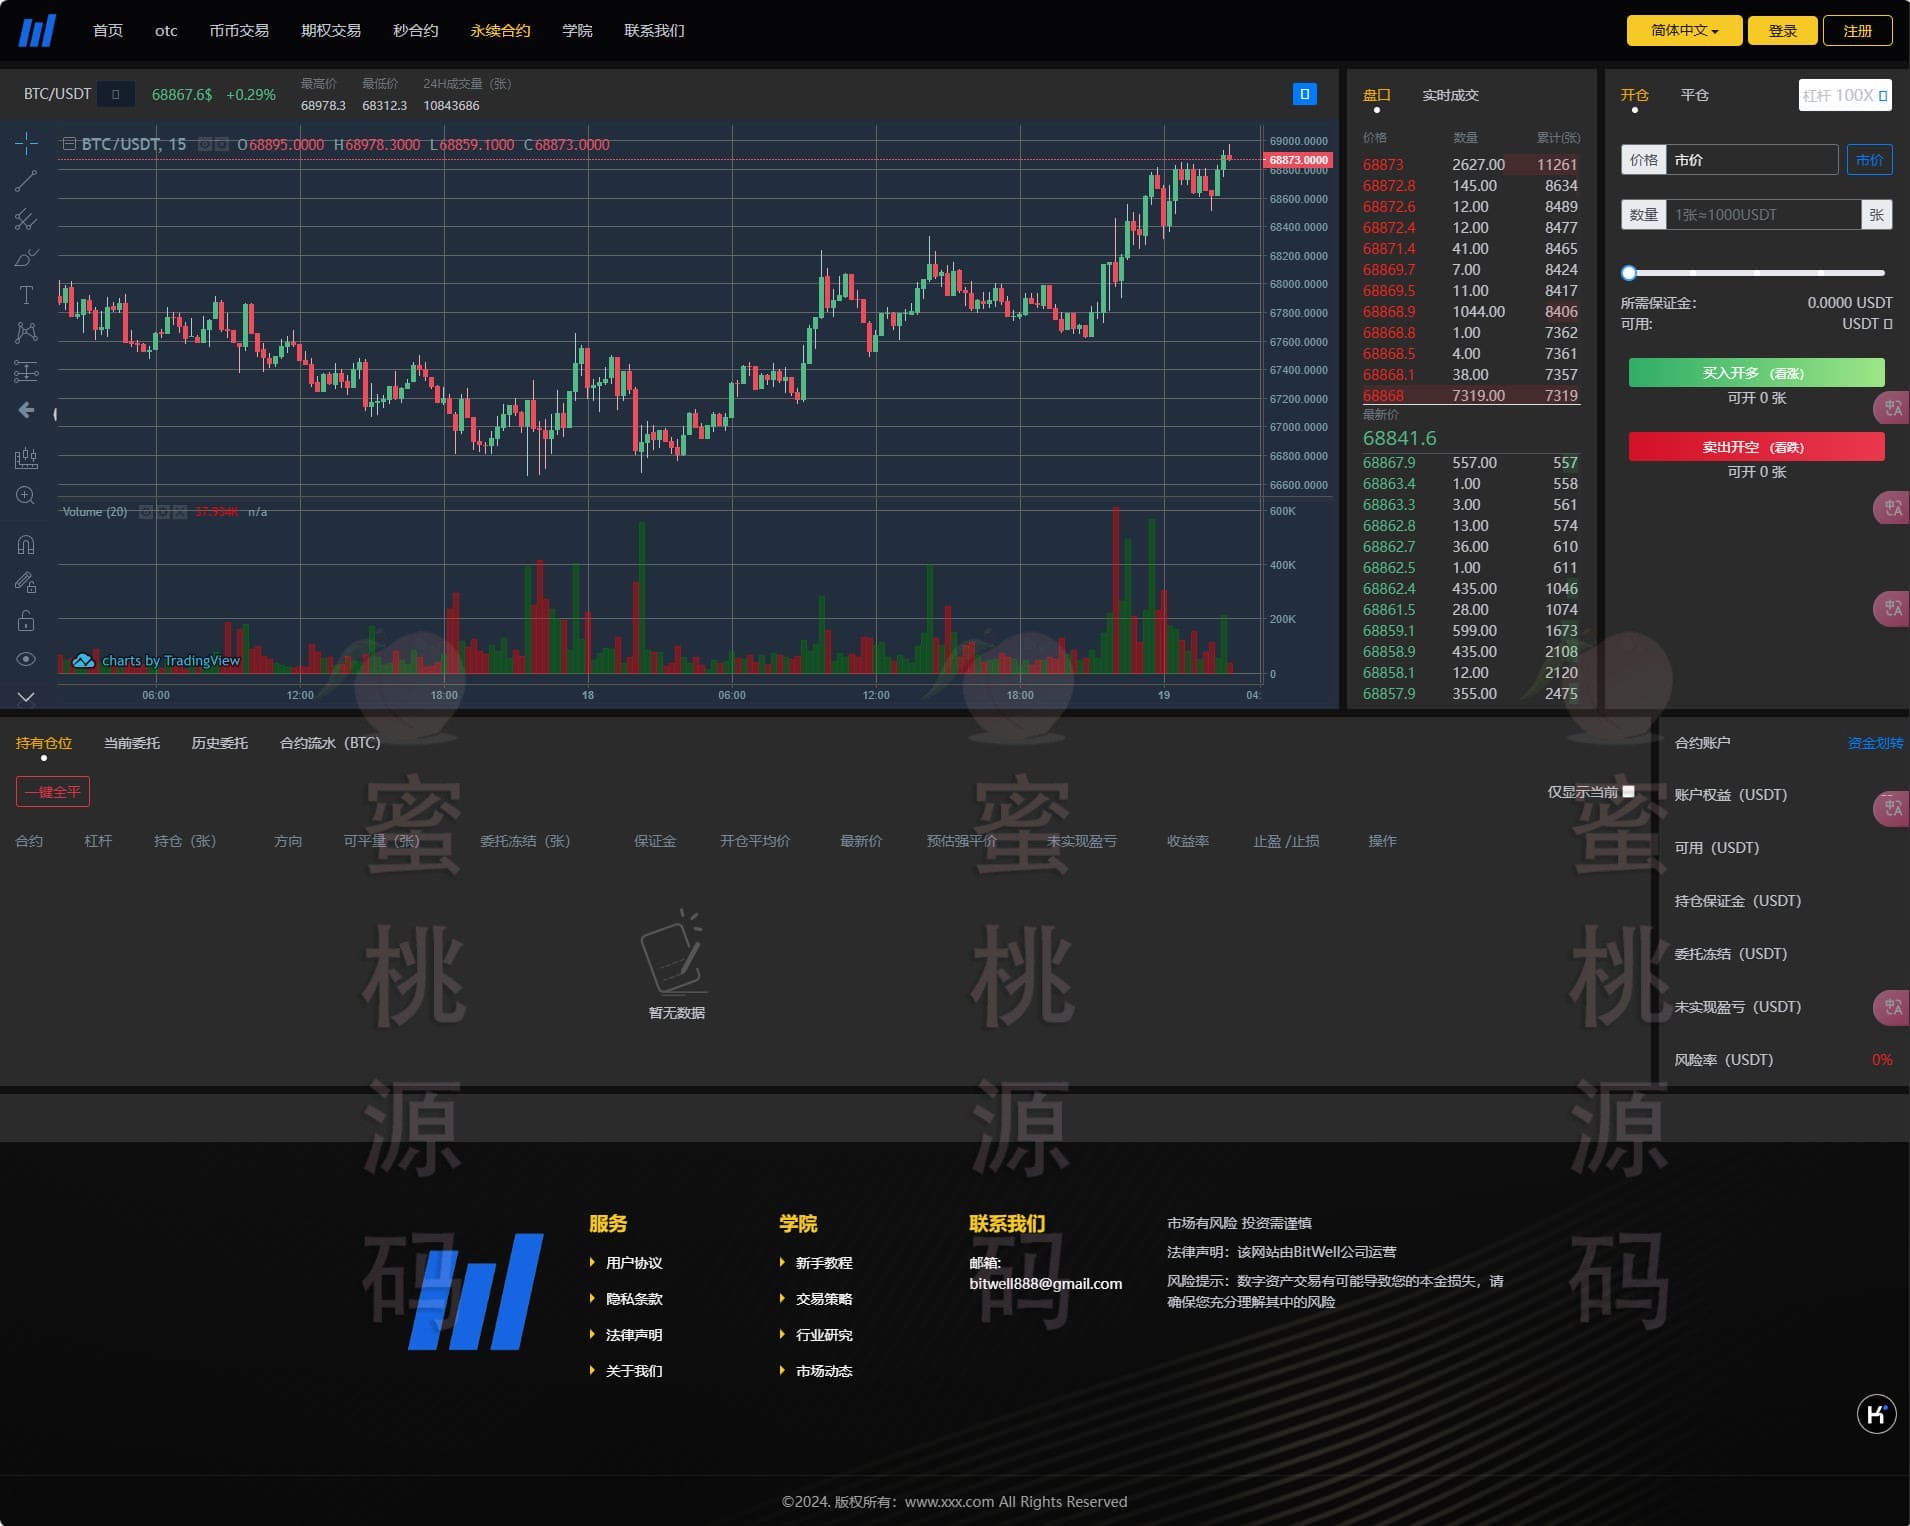Click the red 卖出开空 button
Image resolution: width=1910 pixels, height=1526 pixels.
tap(1756, 447)
